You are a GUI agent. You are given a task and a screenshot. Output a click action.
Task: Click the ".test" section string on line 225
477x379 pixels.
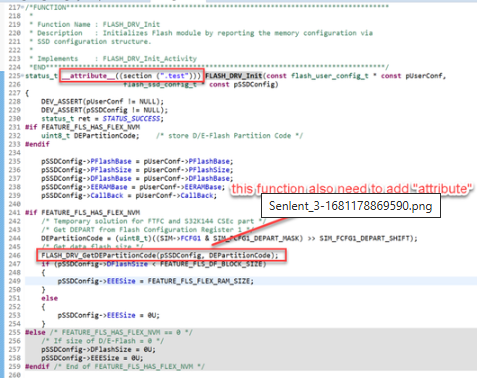coord(174,76)
